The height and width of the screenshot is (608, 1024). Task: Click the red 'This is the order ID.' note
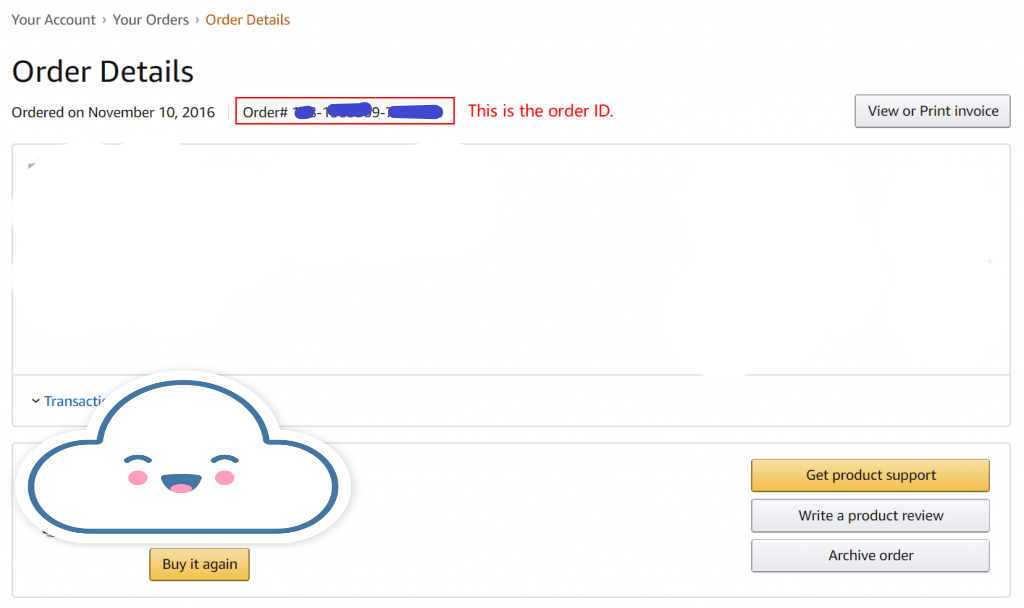pyautogui.click(x=540, y=111)
